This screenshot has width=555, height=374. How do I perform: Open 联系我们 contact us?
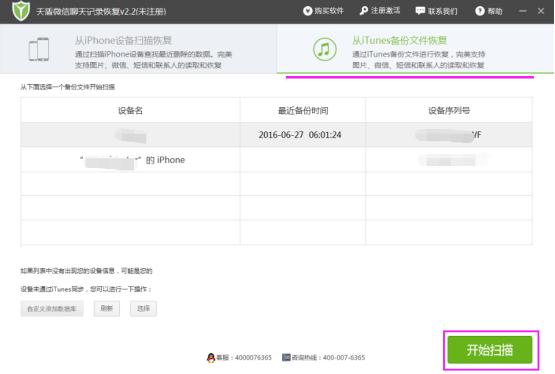(436, 11)
